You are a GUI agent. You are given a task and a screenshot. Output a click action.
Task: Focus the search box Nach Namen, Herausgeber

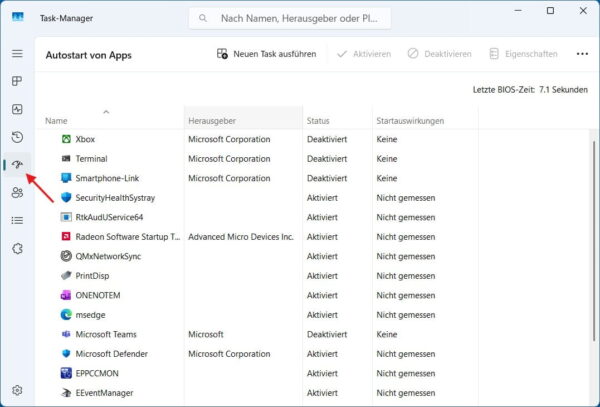point(290,18)
